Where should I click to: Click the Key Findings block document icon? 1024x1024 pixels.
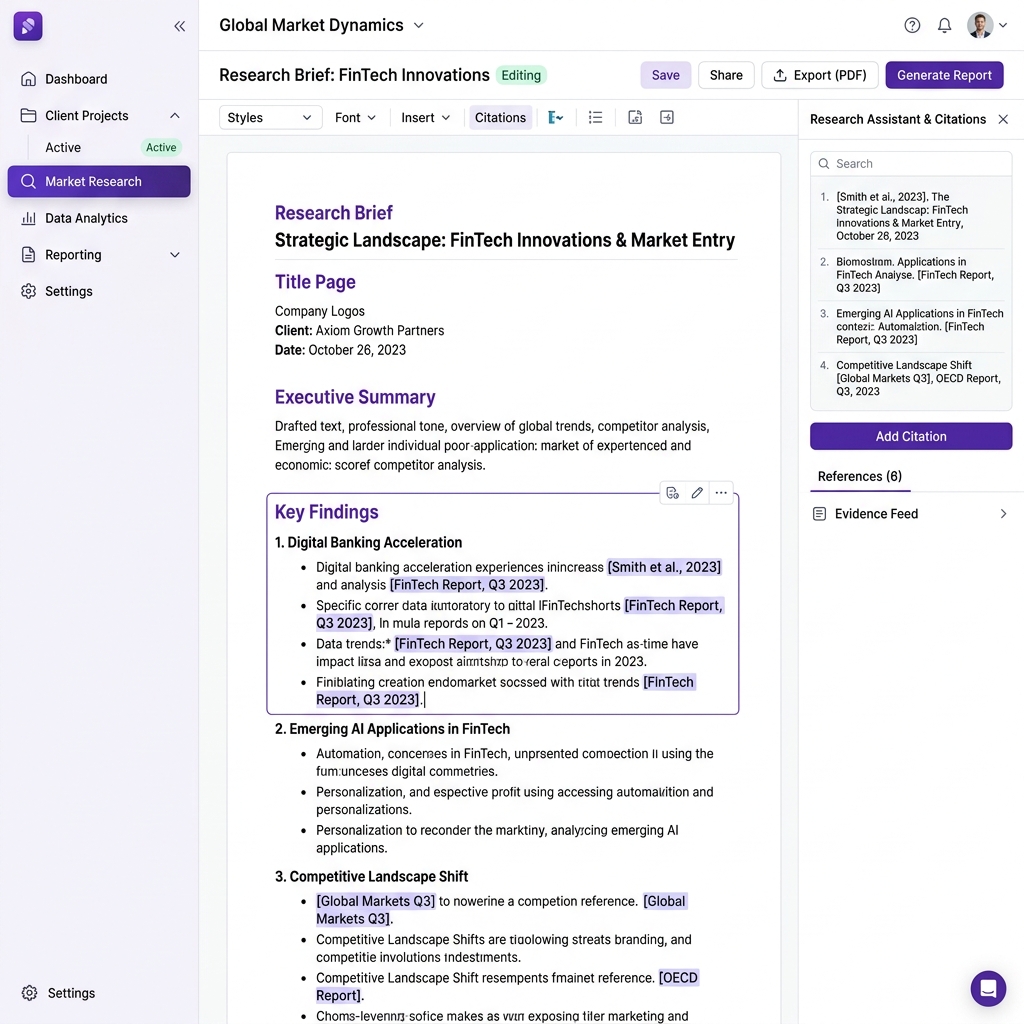pos(673,493)
